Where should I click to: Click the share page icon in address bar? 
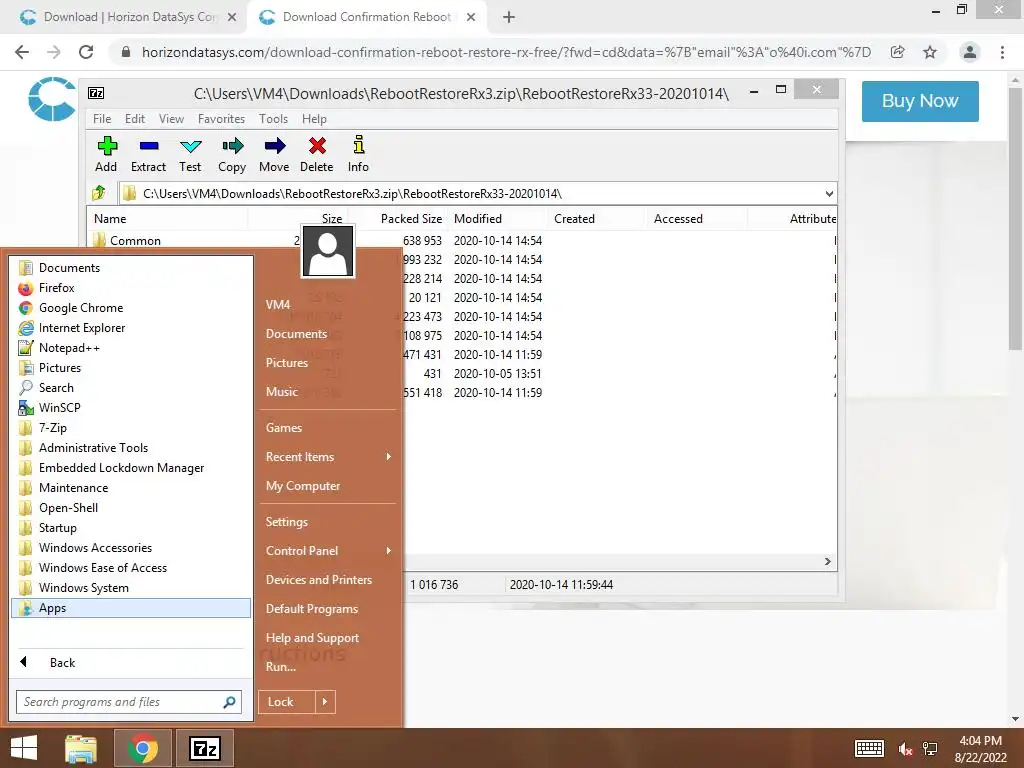tap(898, 52)
